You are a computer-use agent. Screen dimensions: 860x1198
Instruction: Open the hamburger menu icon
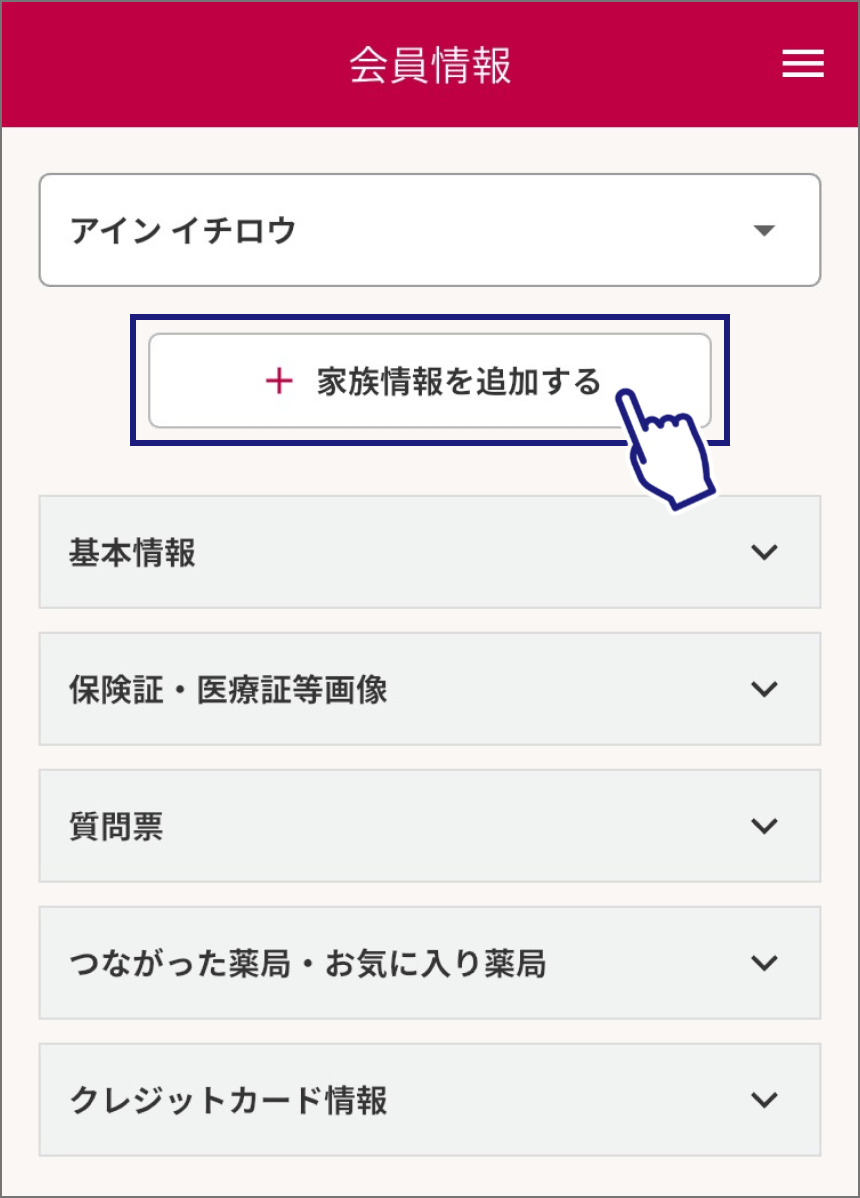[802, 64]
